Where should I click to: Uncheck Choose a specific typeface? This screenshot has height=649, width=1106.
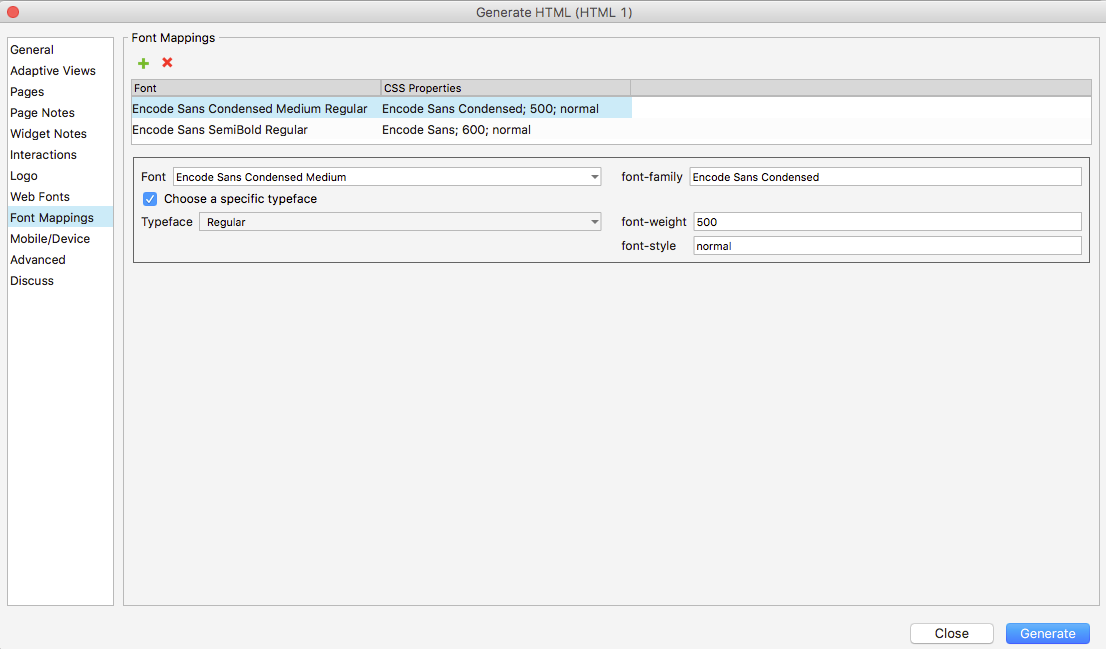coord(150,199)
